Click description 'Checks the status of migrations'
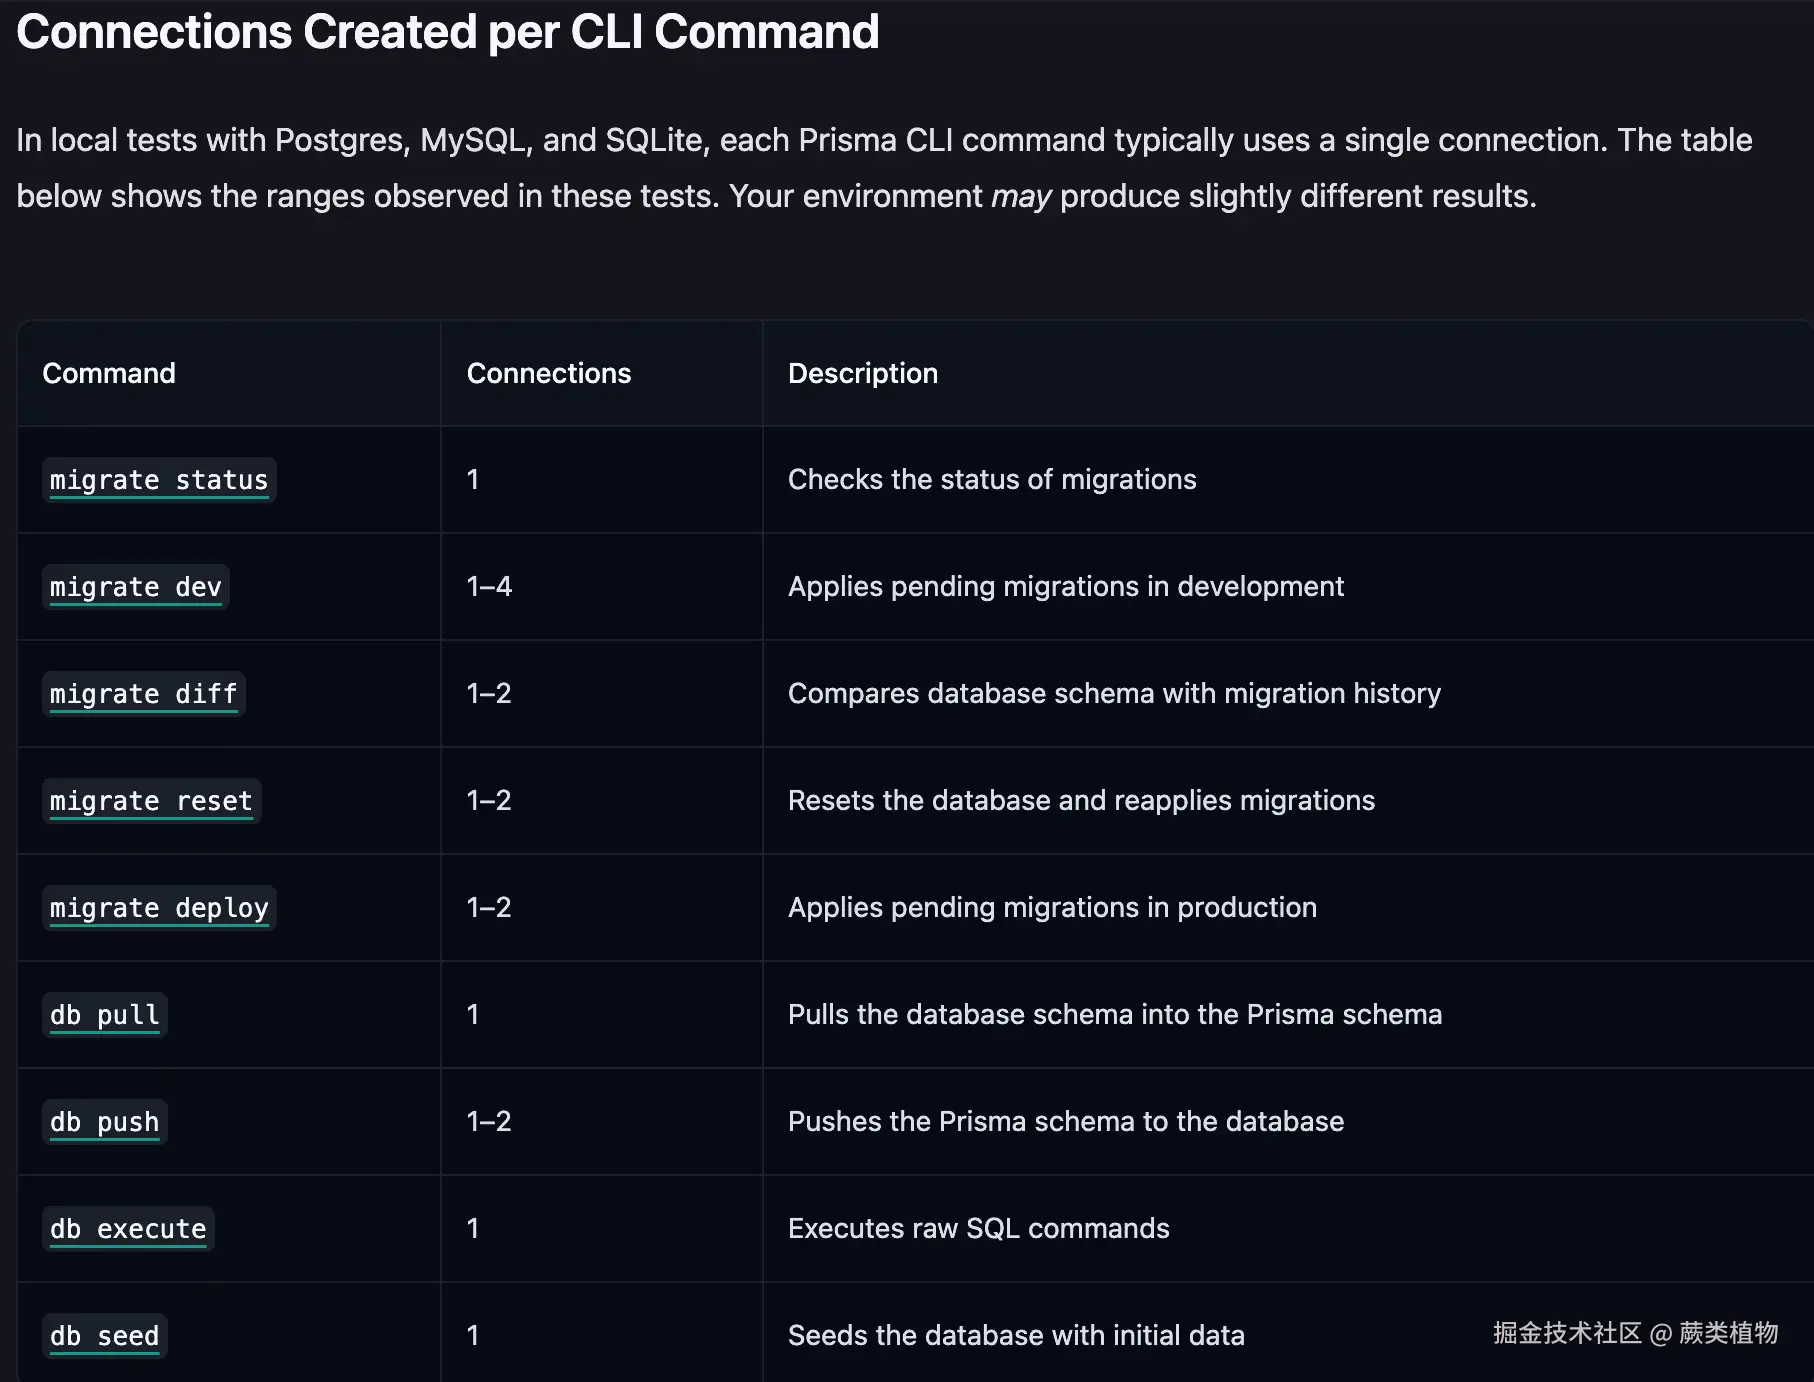 click(992, 479)
